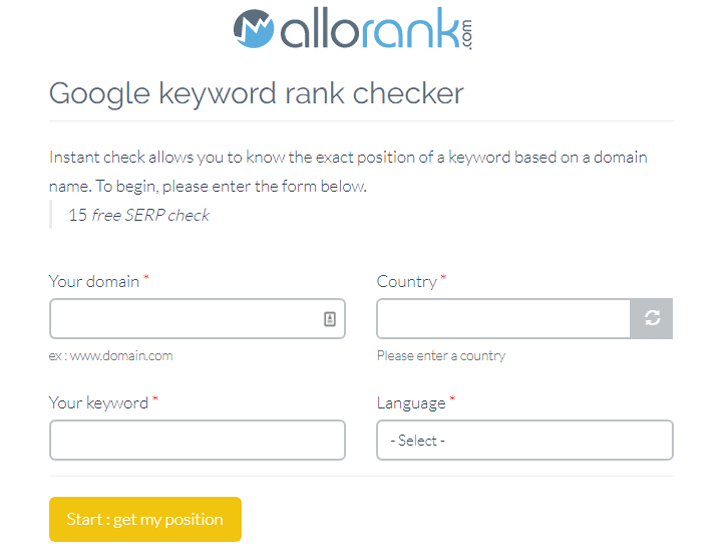Image resolution: width=724 pixels, height=557 pixels.
Task: Click the autofill contact icon in domain field
Action: click(330, 319)
